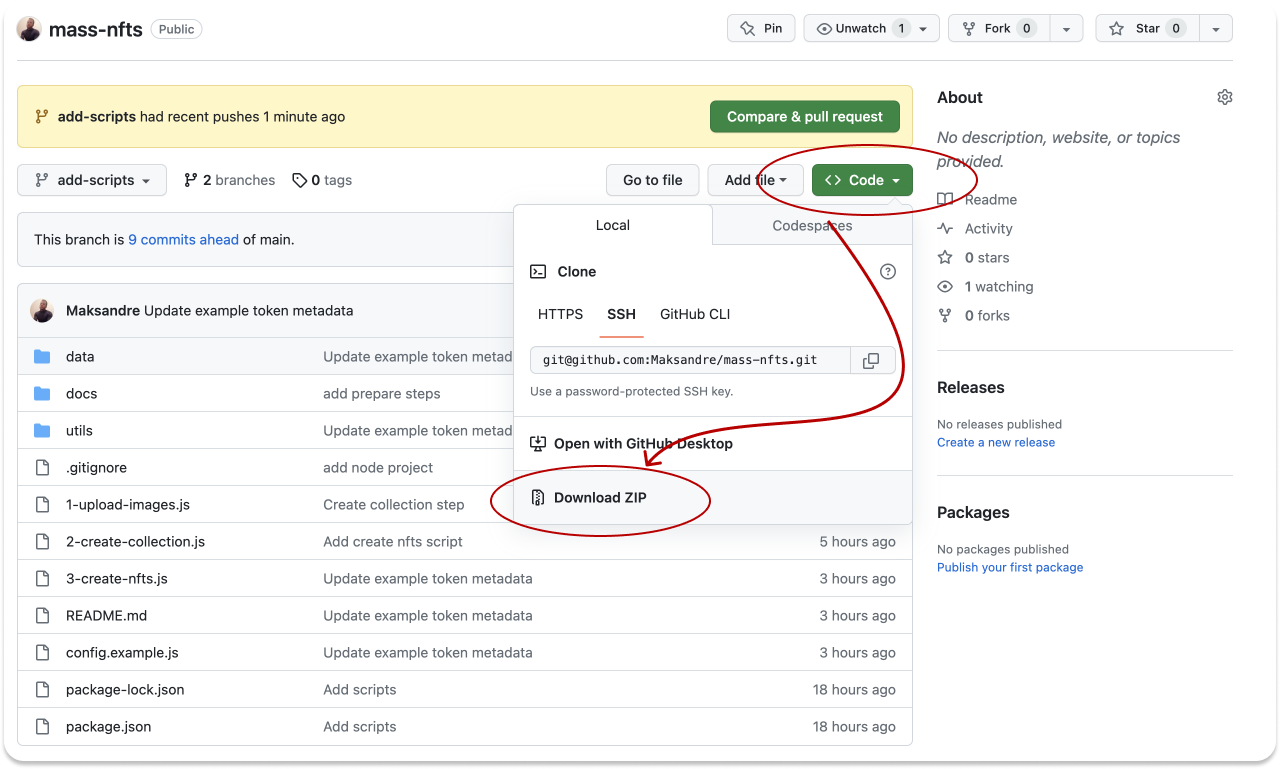The width and height of the screenshot is (1280, 769).
Task: Click Publish your first package link
Action: (x=1010, y=568)
